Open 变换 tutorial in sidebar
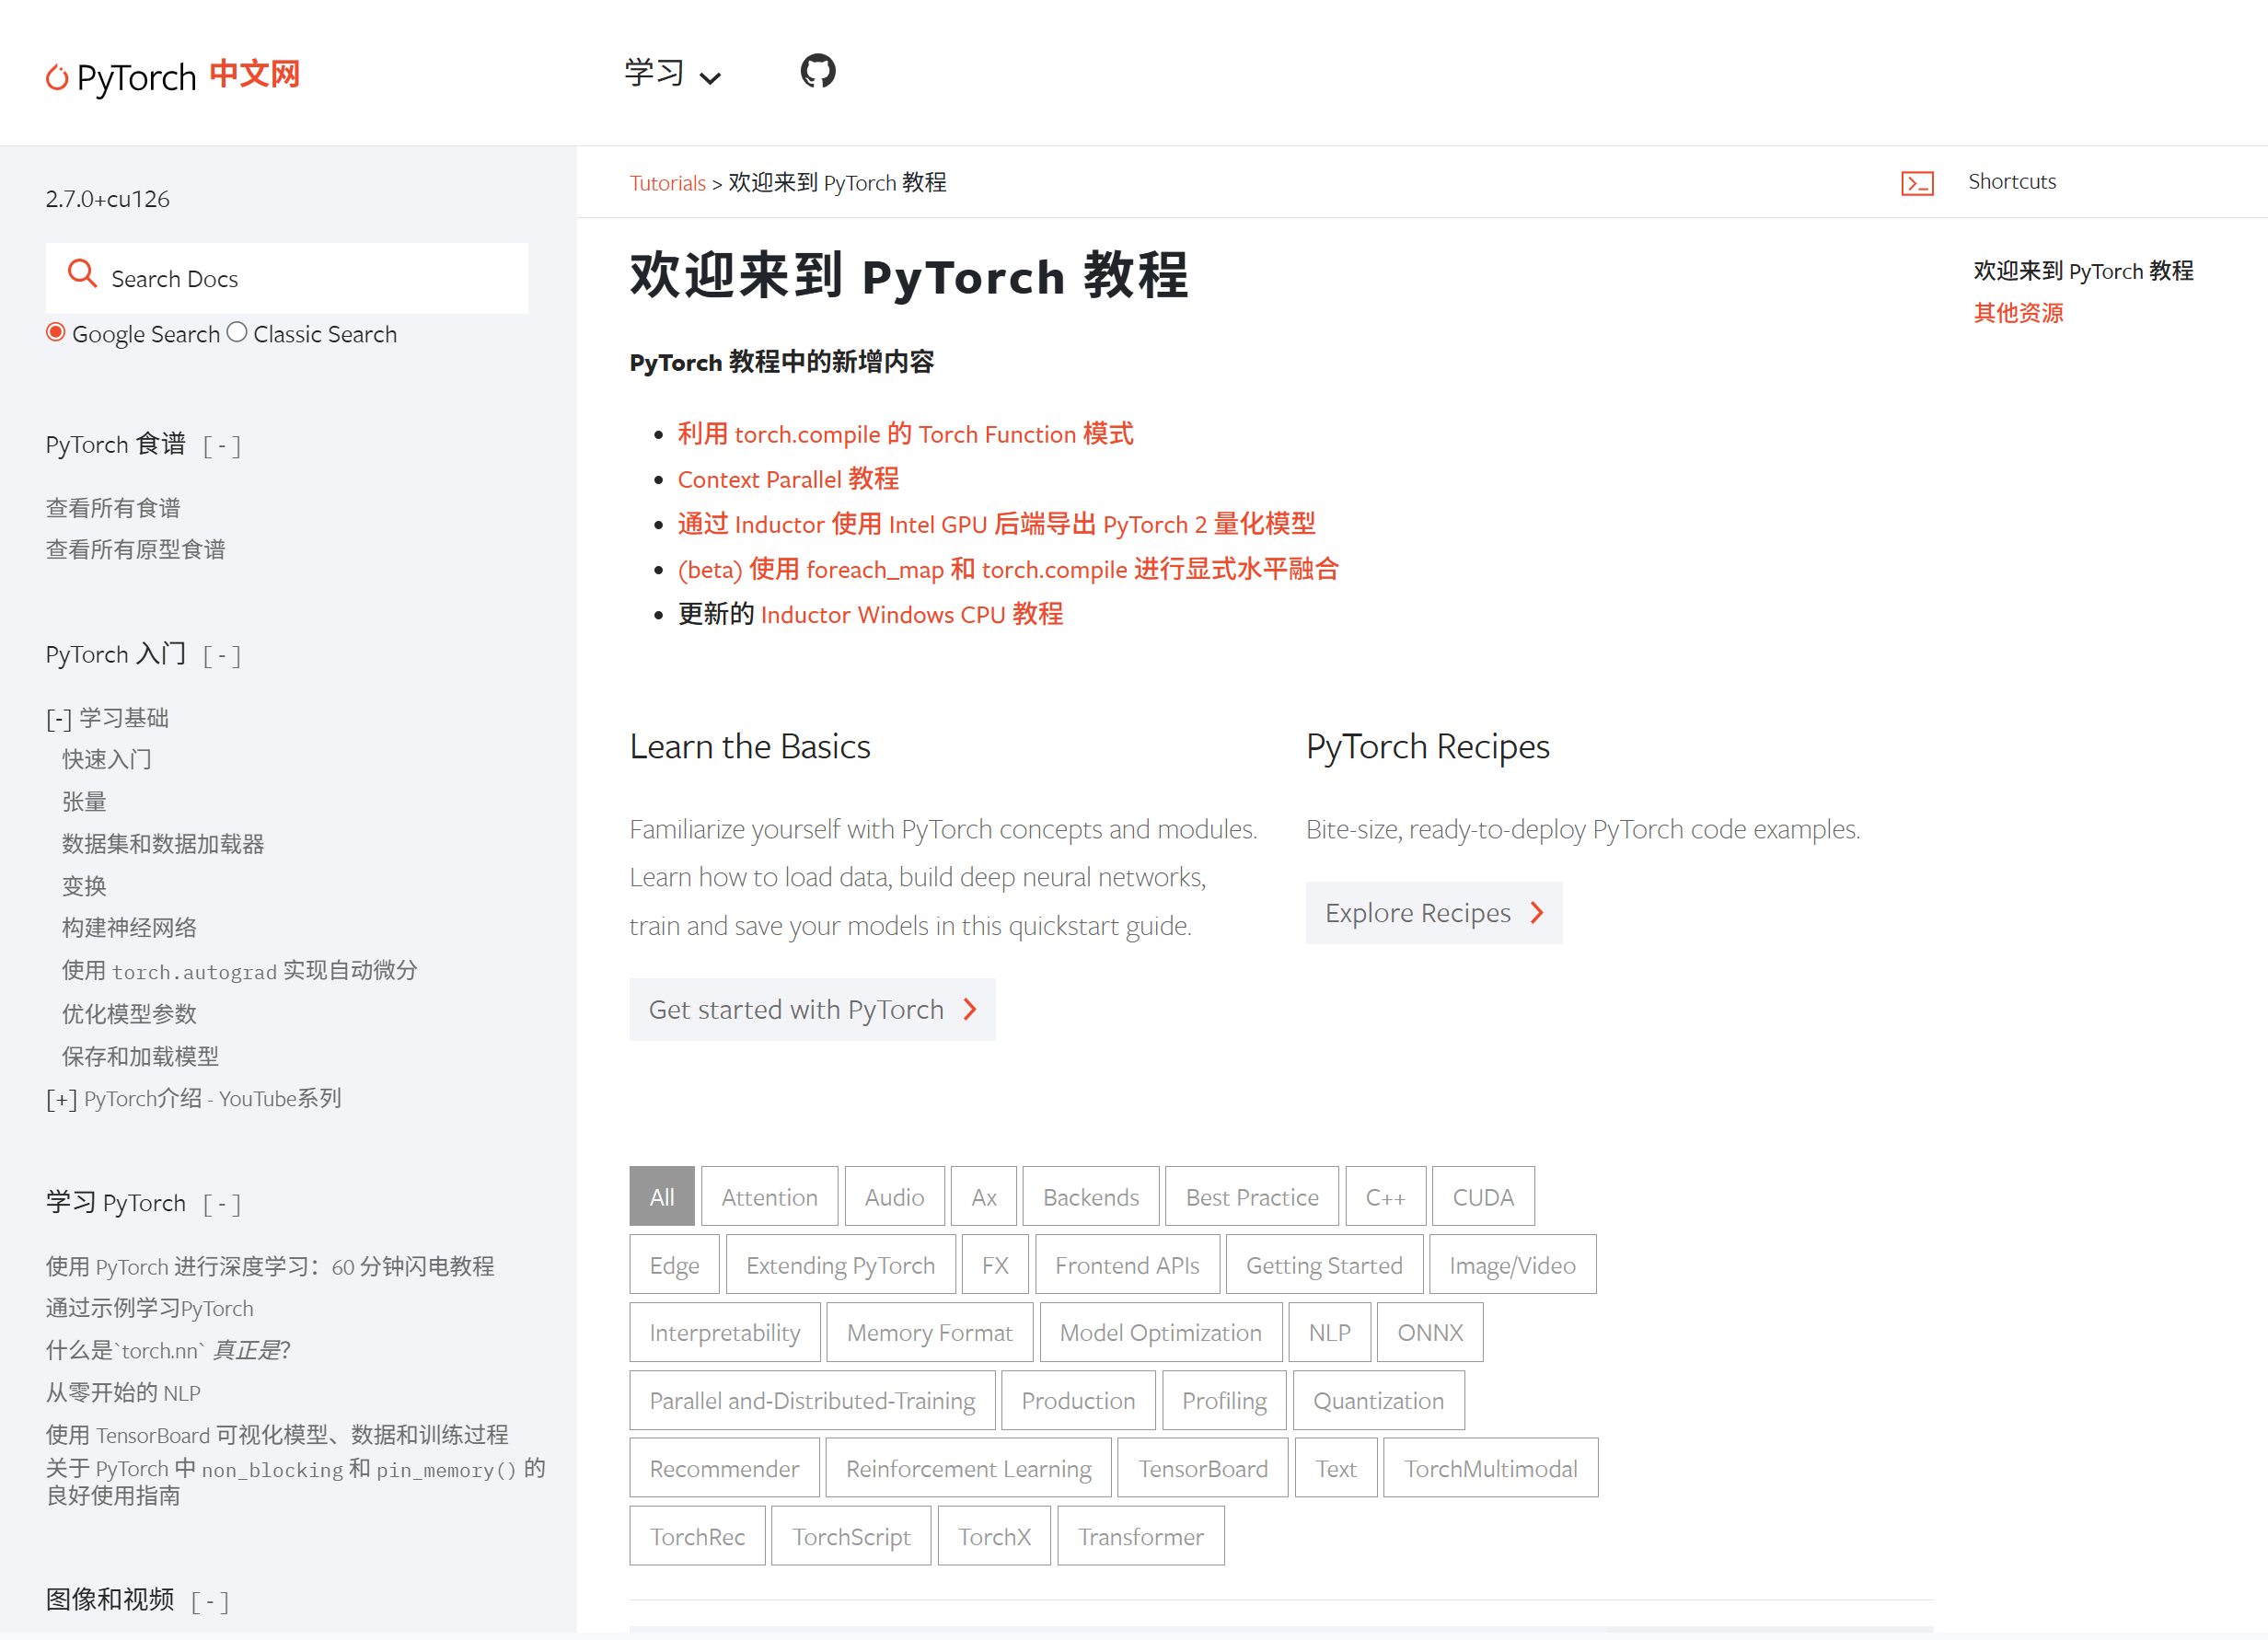 pos(84,887)
